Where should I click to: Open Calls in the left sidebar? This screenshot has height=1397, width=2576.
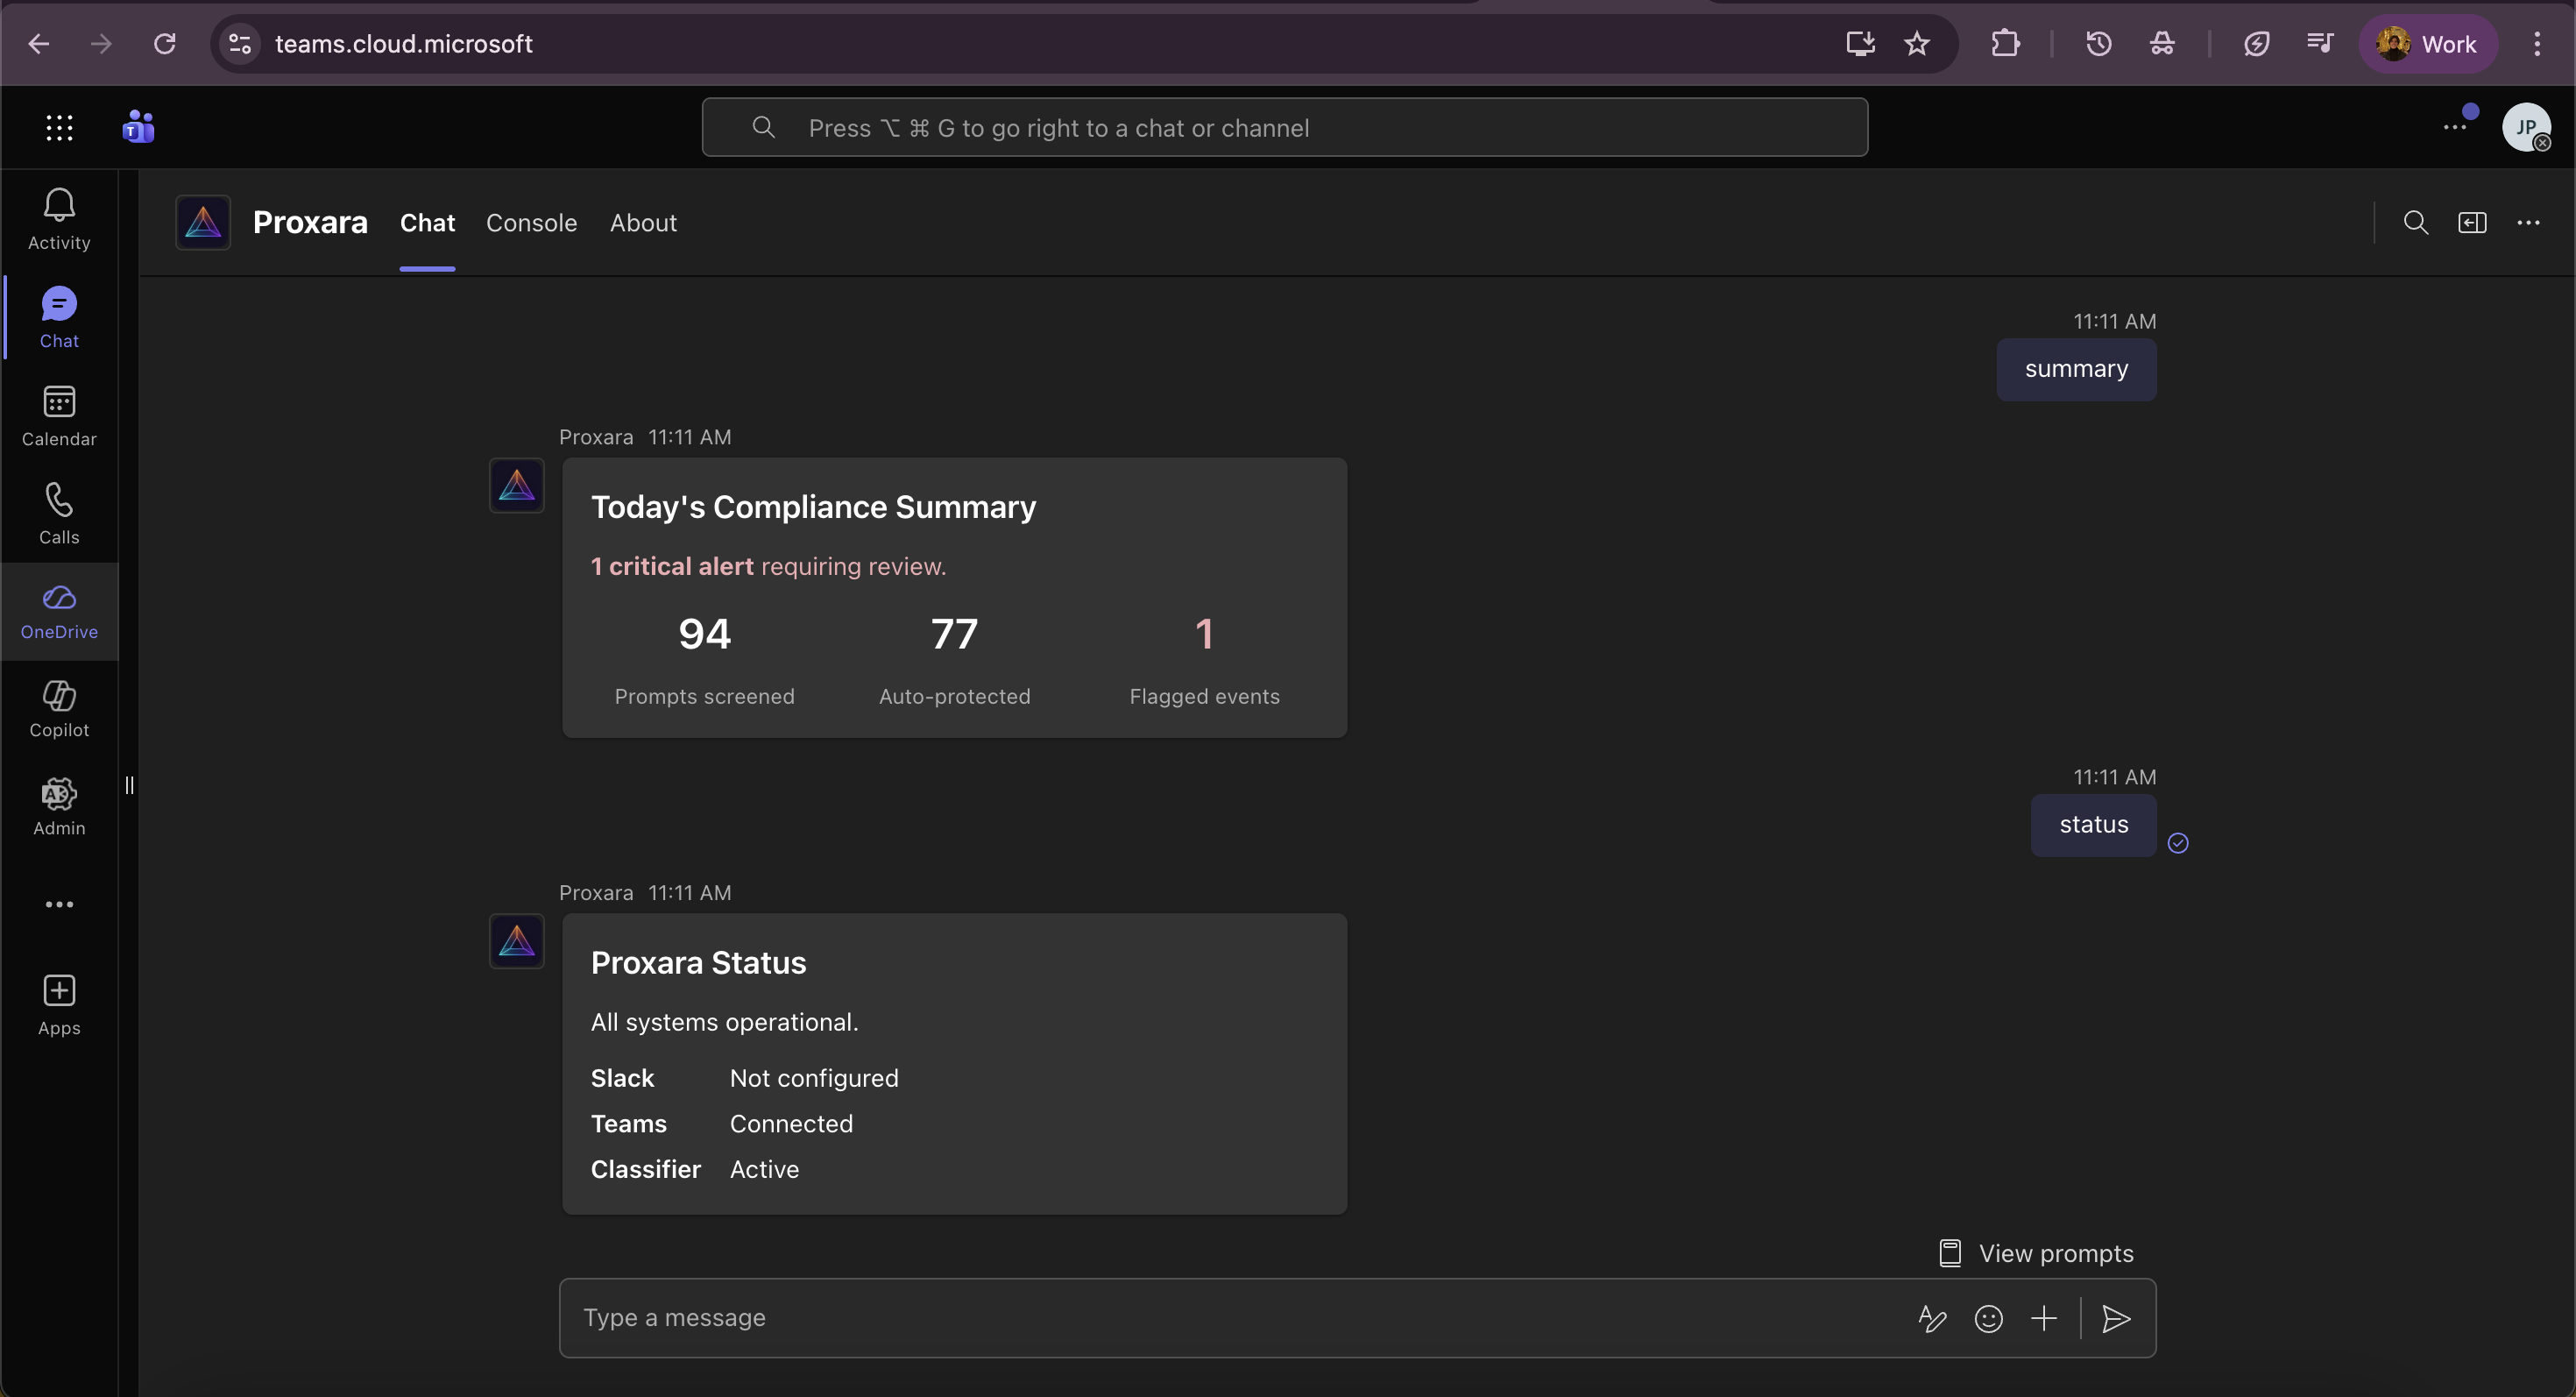[59, 513]
